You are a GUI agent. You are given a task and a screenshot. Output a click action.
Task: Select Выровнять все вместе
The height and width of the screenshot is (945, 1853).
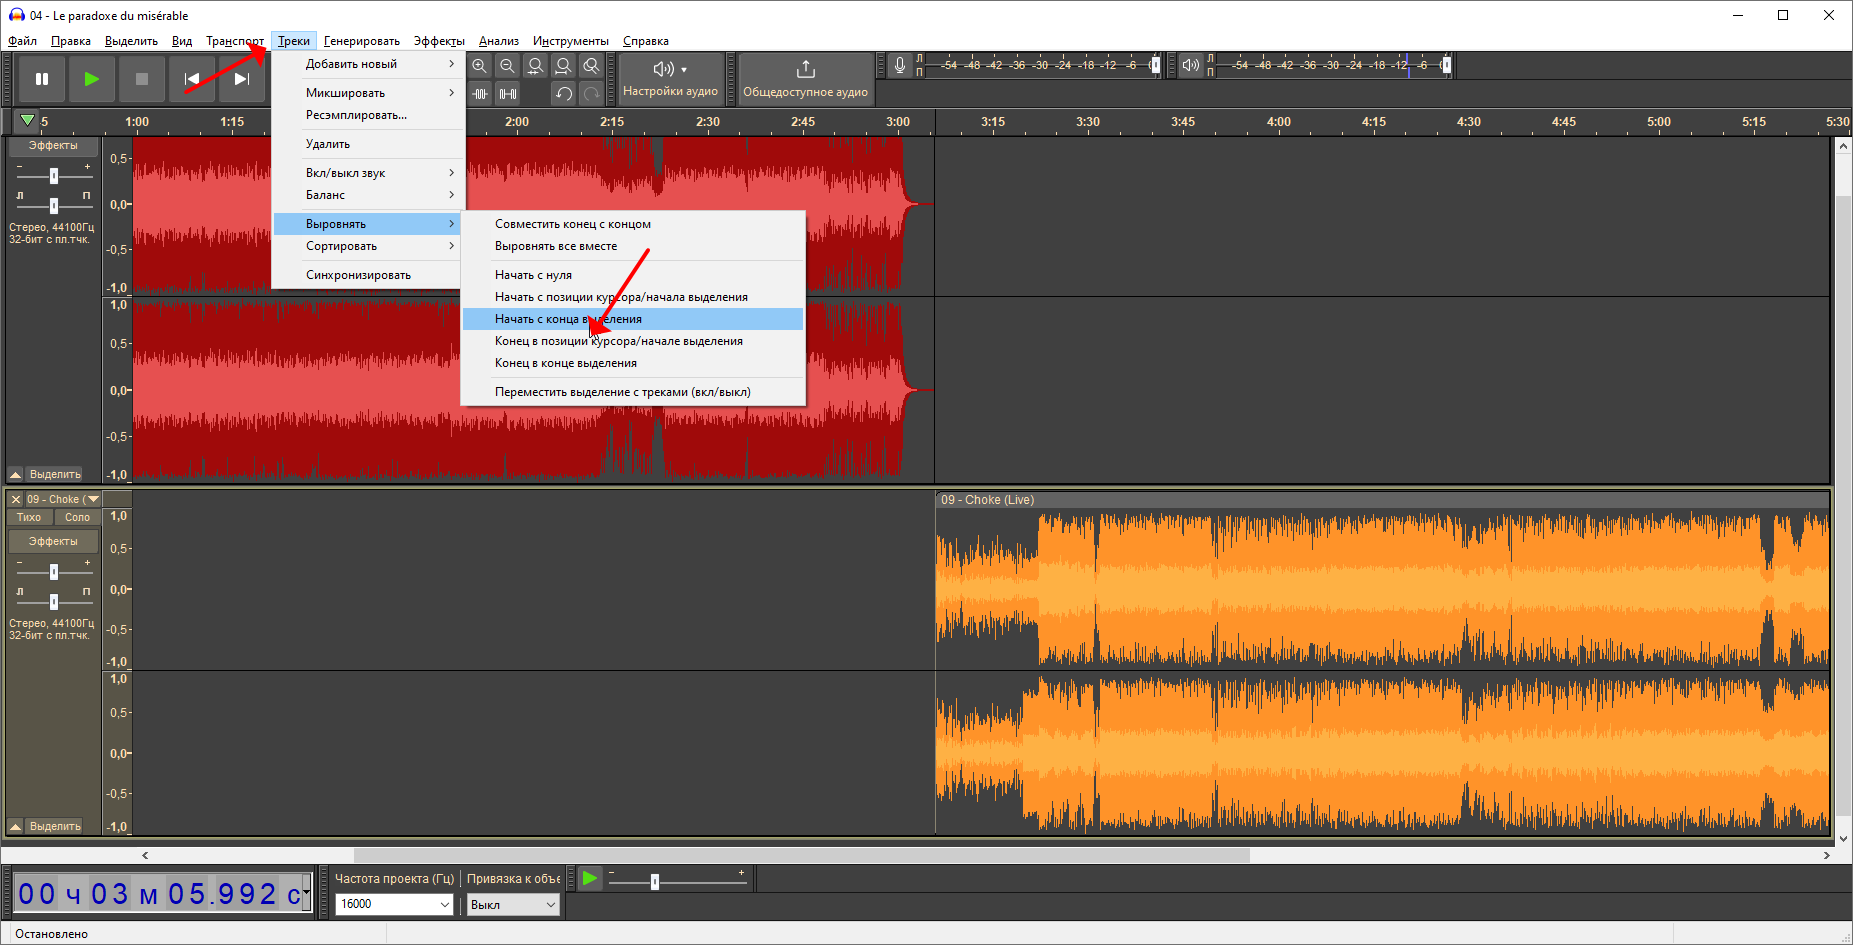click(633, 246)
